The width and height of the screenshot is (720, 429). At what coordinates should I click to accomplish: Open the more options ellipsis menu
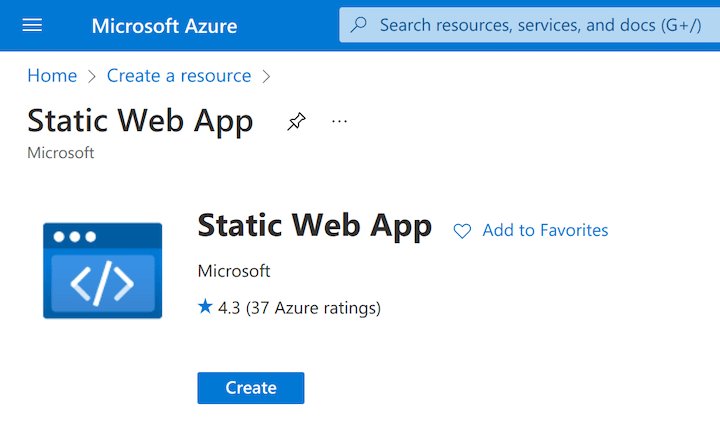point(340,121)
